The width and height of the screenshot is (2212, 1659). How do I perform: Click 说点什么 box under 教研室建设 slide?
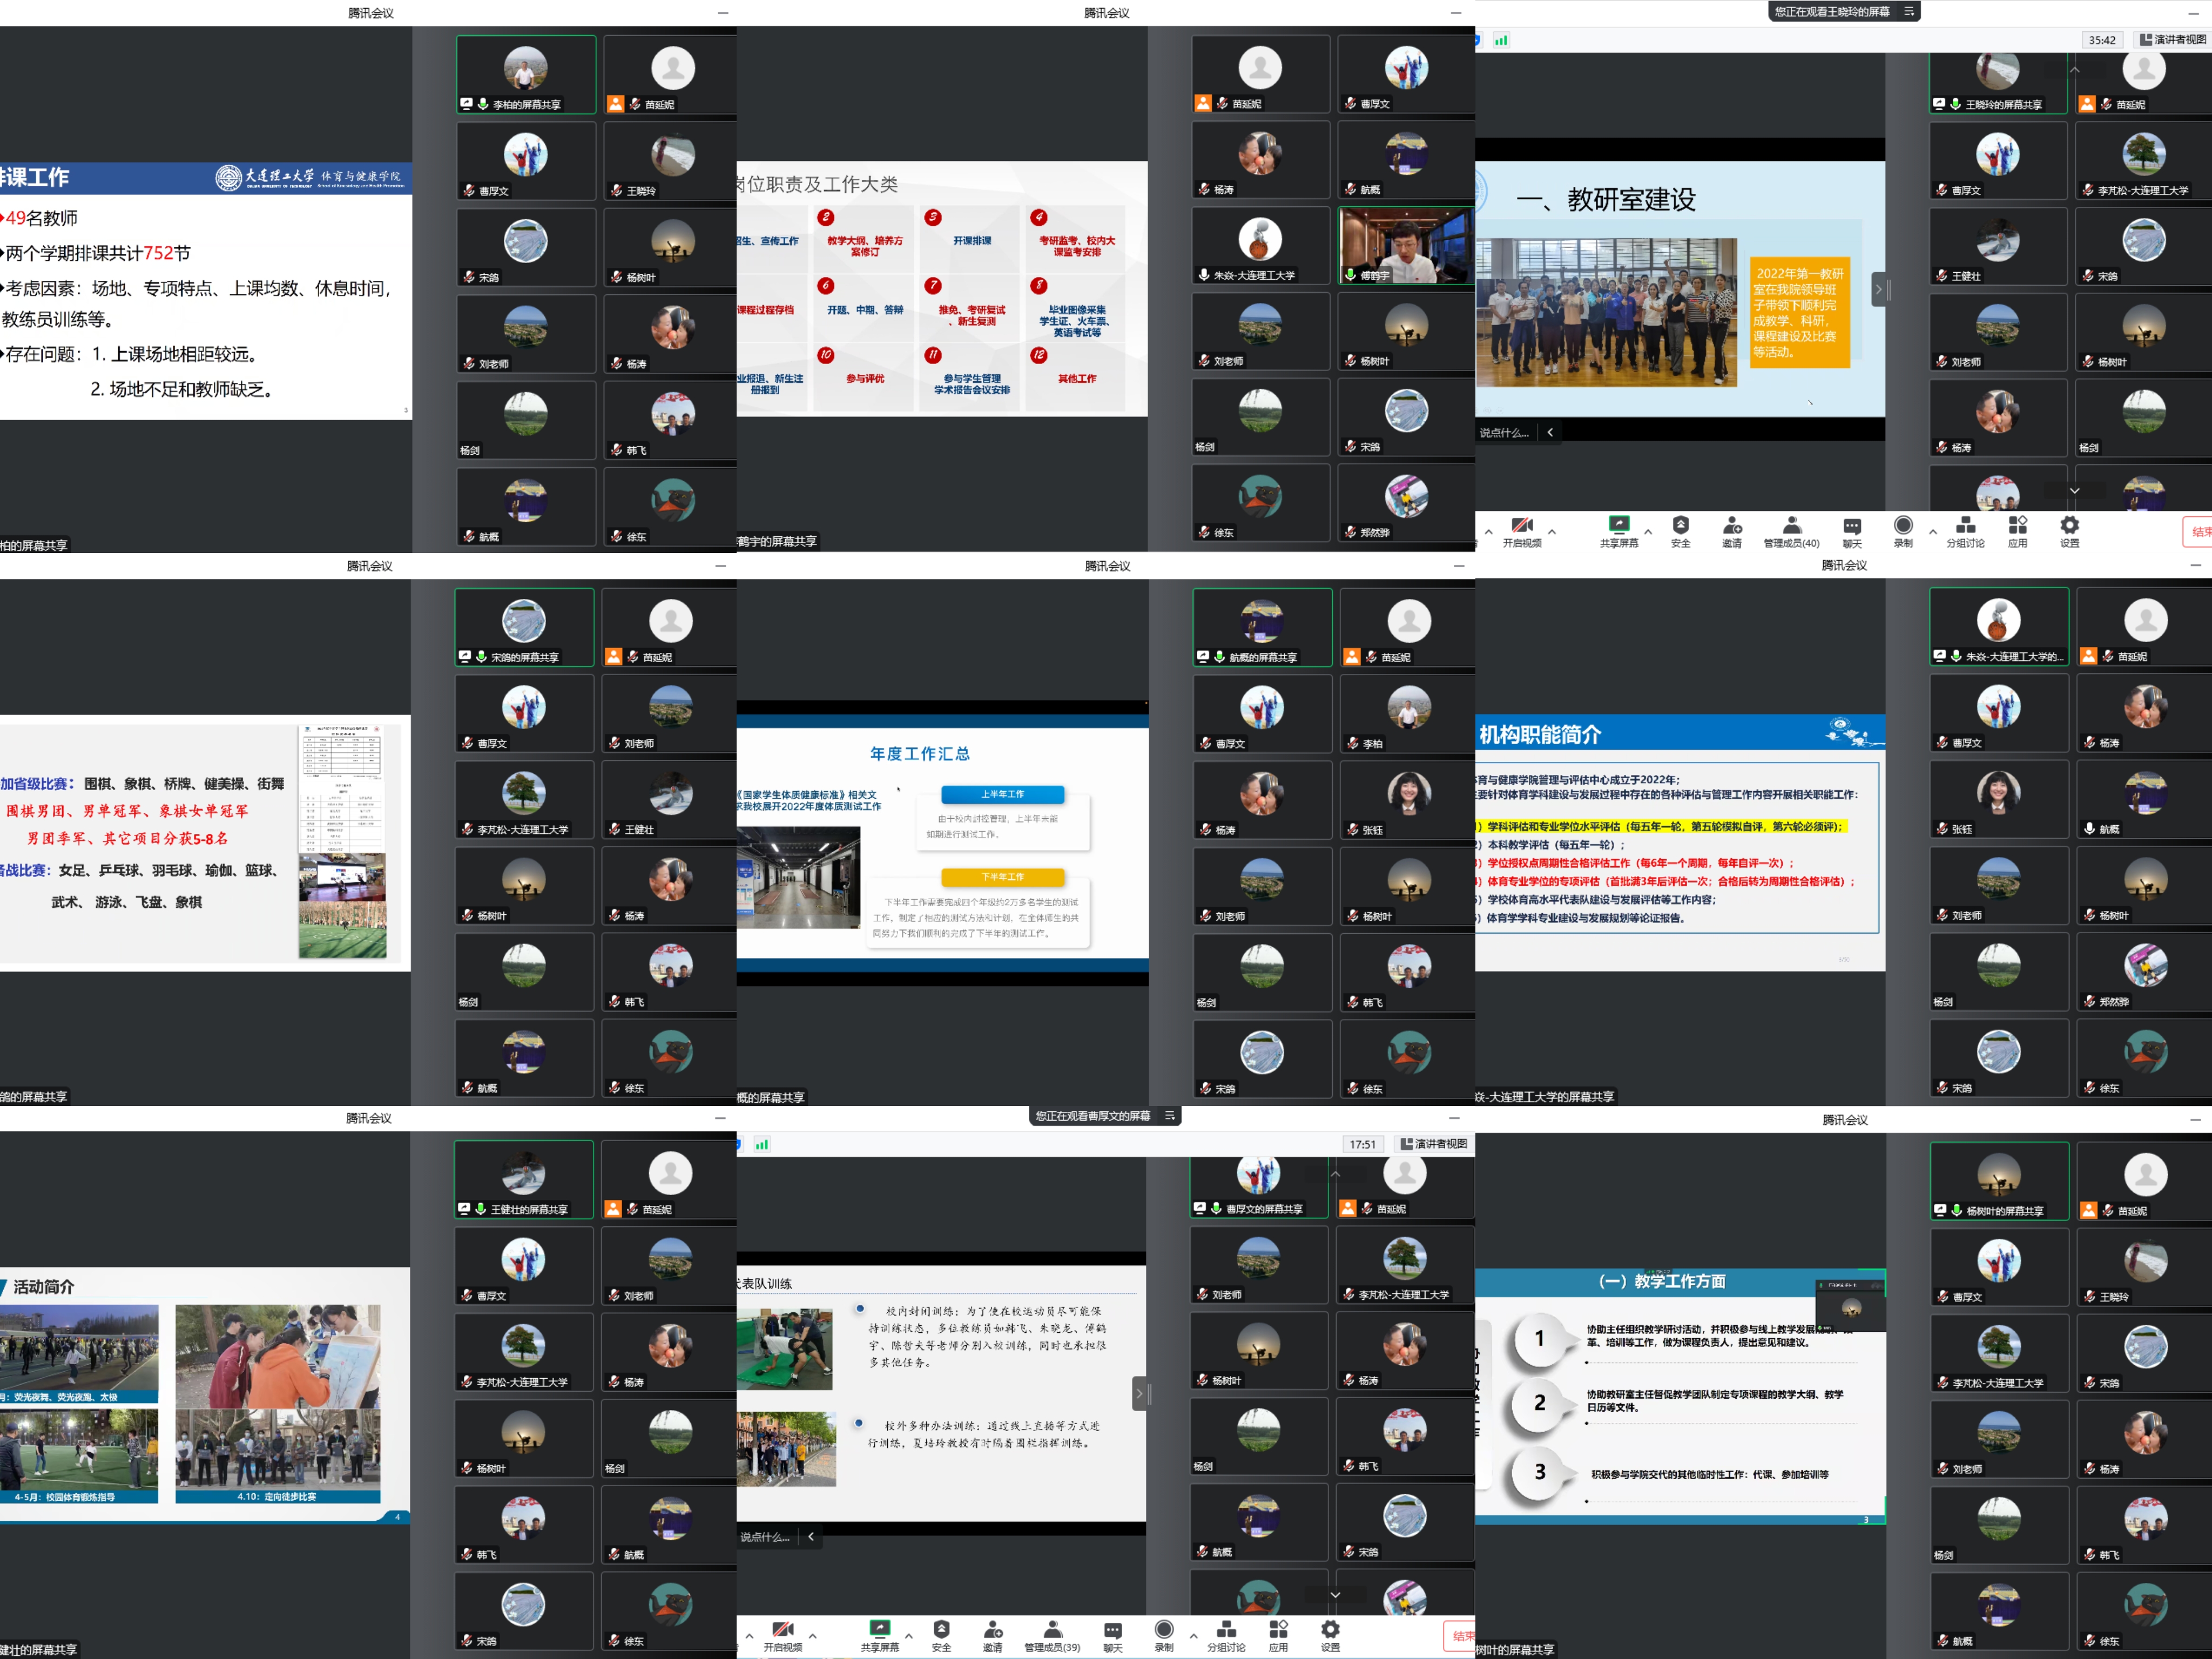click(x=1504, y=433)
